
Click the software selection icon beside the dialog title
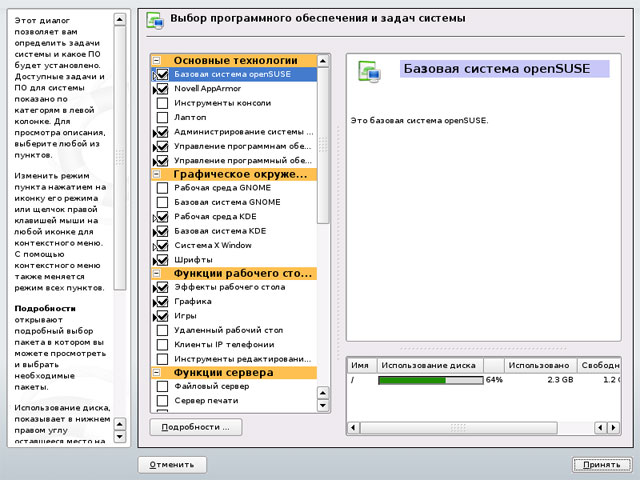155,20
